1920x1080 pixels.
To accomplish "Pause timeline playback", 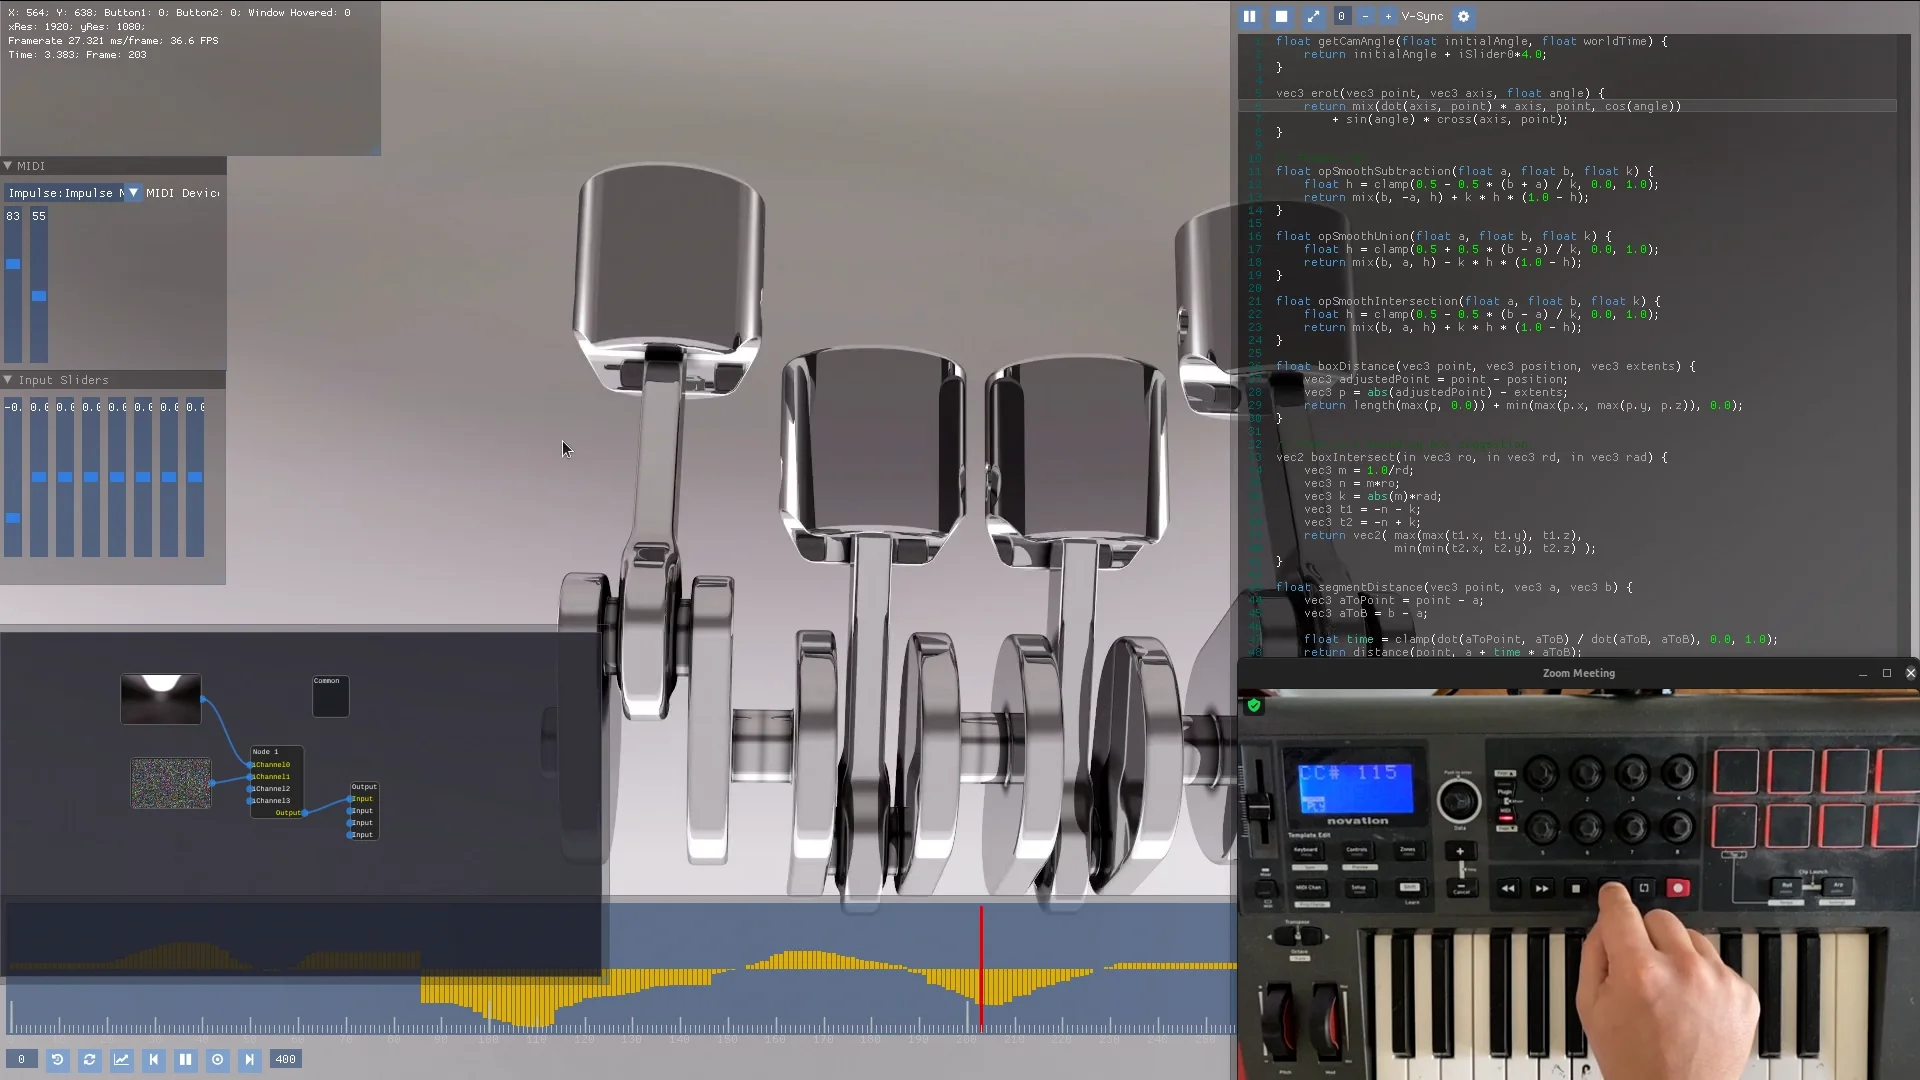I will pyautogui.click(x=185, y=1059).
